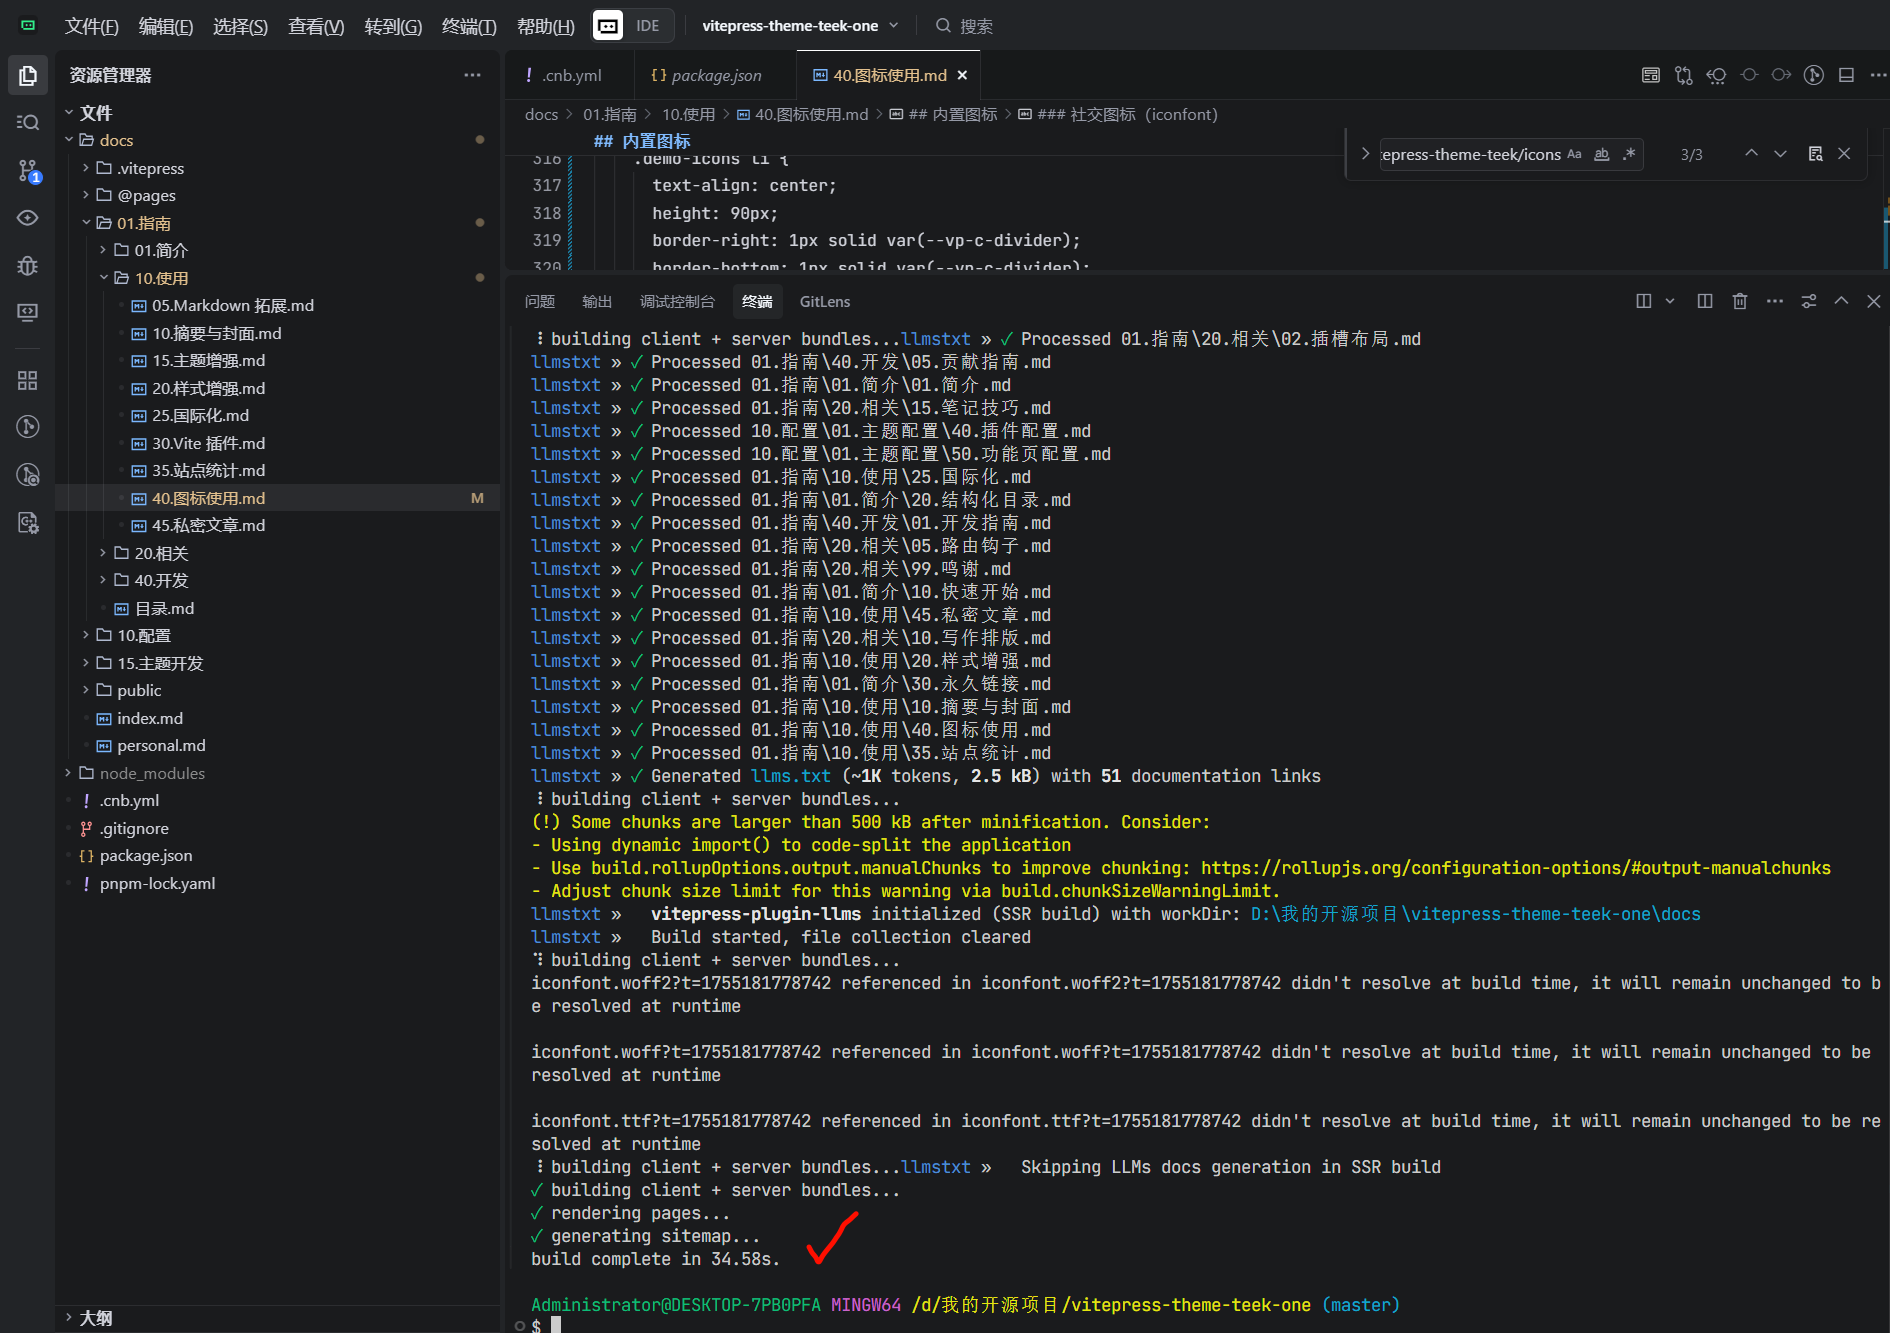Kill terminal using the trash icon
Viewport: 1890px width, 1333px height.
pyautogui.click(x=1740, y=301)
